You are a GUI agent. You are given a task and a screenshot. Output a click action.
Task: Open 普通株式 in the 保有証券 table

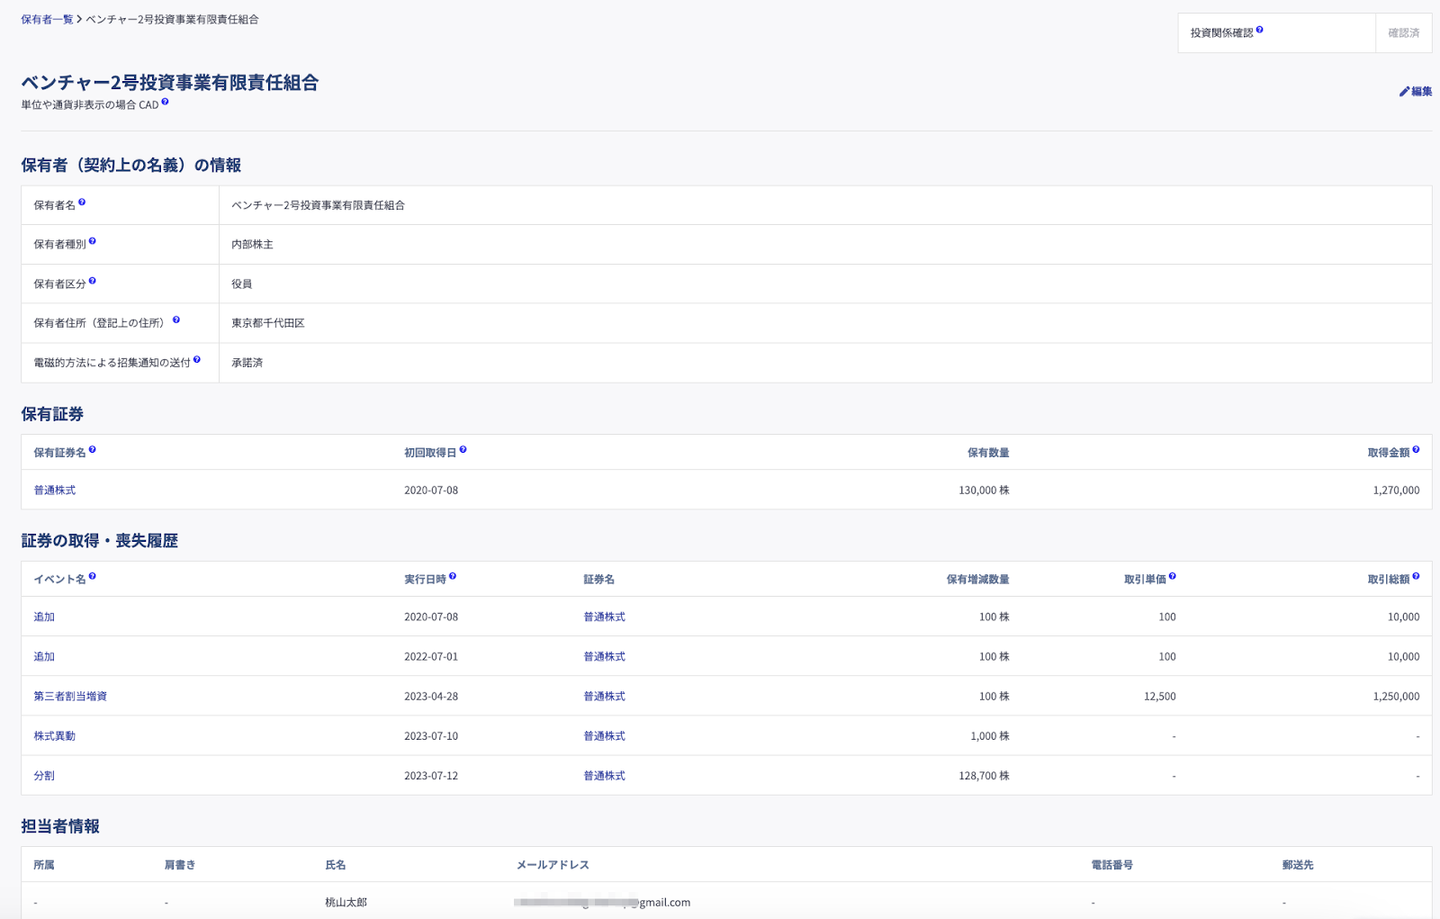point(55,490)
